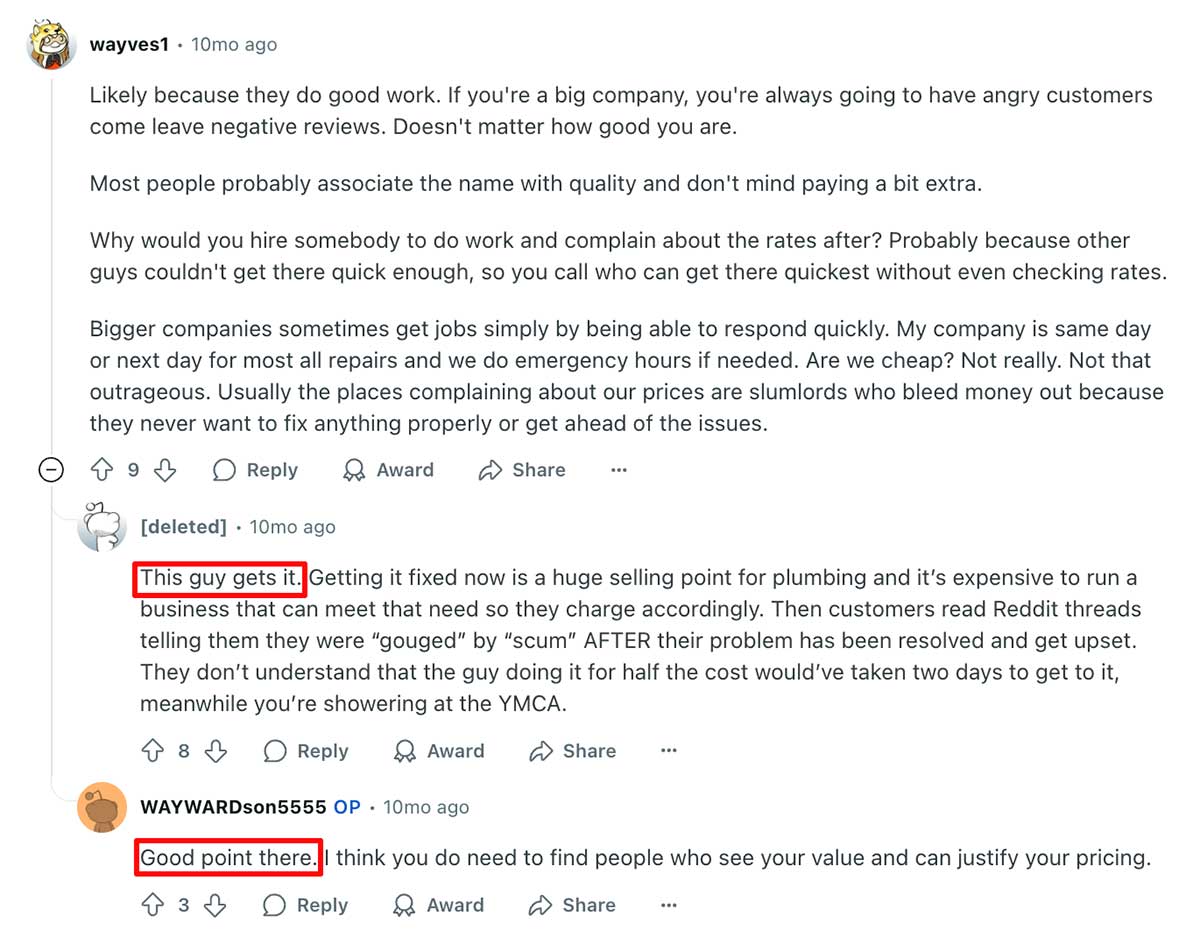The width and height of the screenshot is (1200, 944).
Task: Open more options on WAYWARDson5555's comment
Action: [x=668, y=905]
